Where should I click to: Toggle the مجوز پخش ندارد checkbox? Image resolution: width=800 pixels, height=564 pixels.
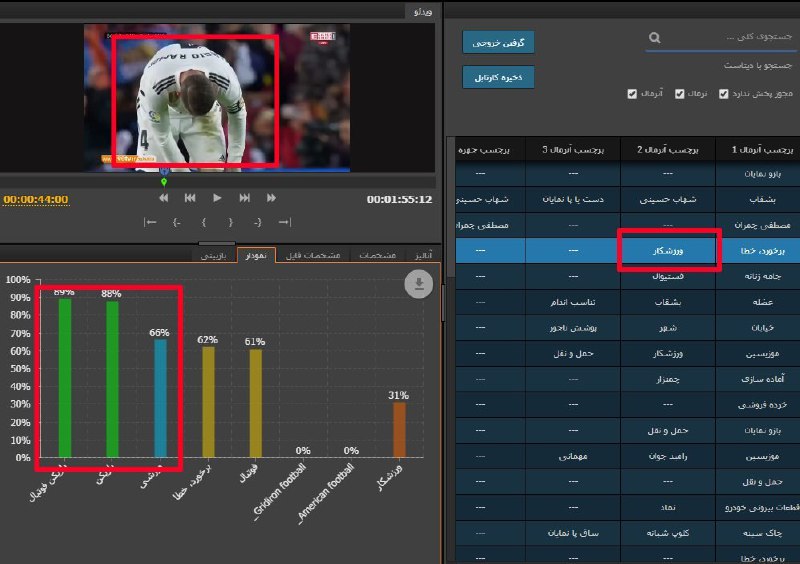tap(723, 94)
